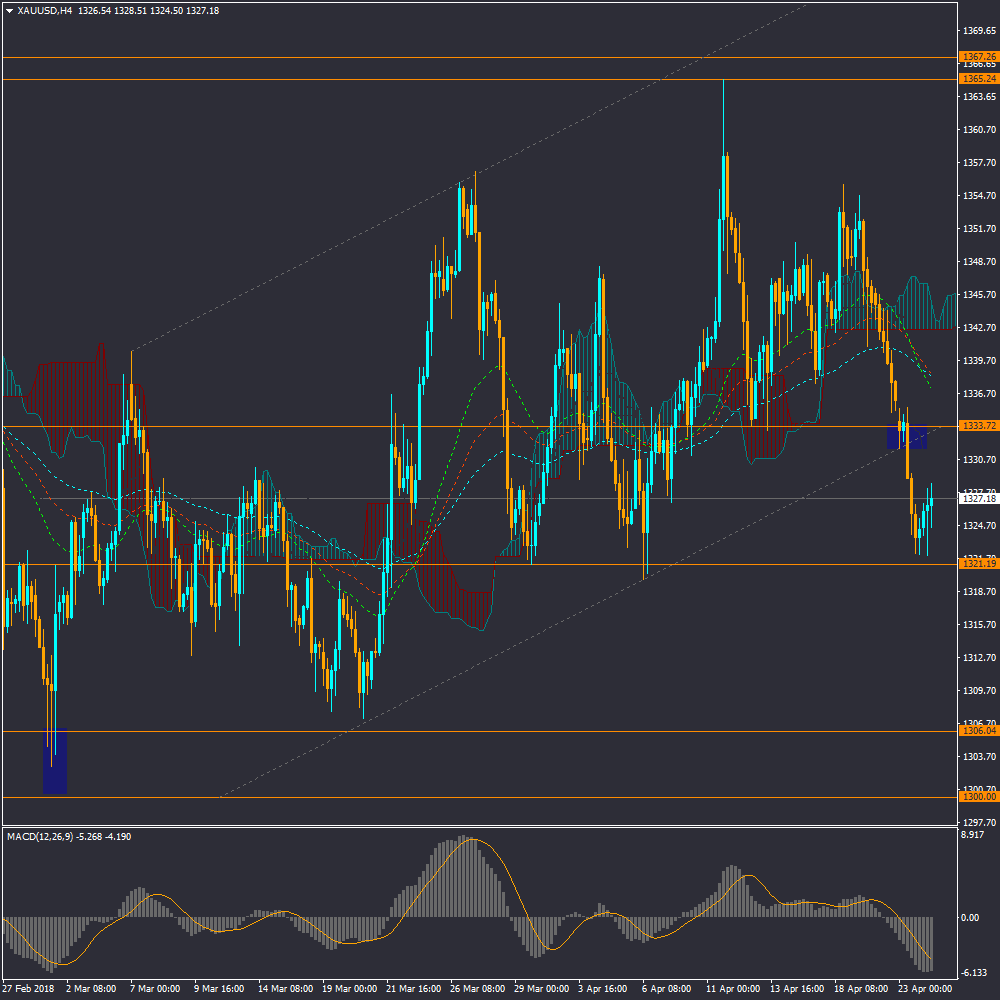Click the 1306.04 price level tag
Image resolution: width=1000 pixels, height=1000 pixels.
977,731
